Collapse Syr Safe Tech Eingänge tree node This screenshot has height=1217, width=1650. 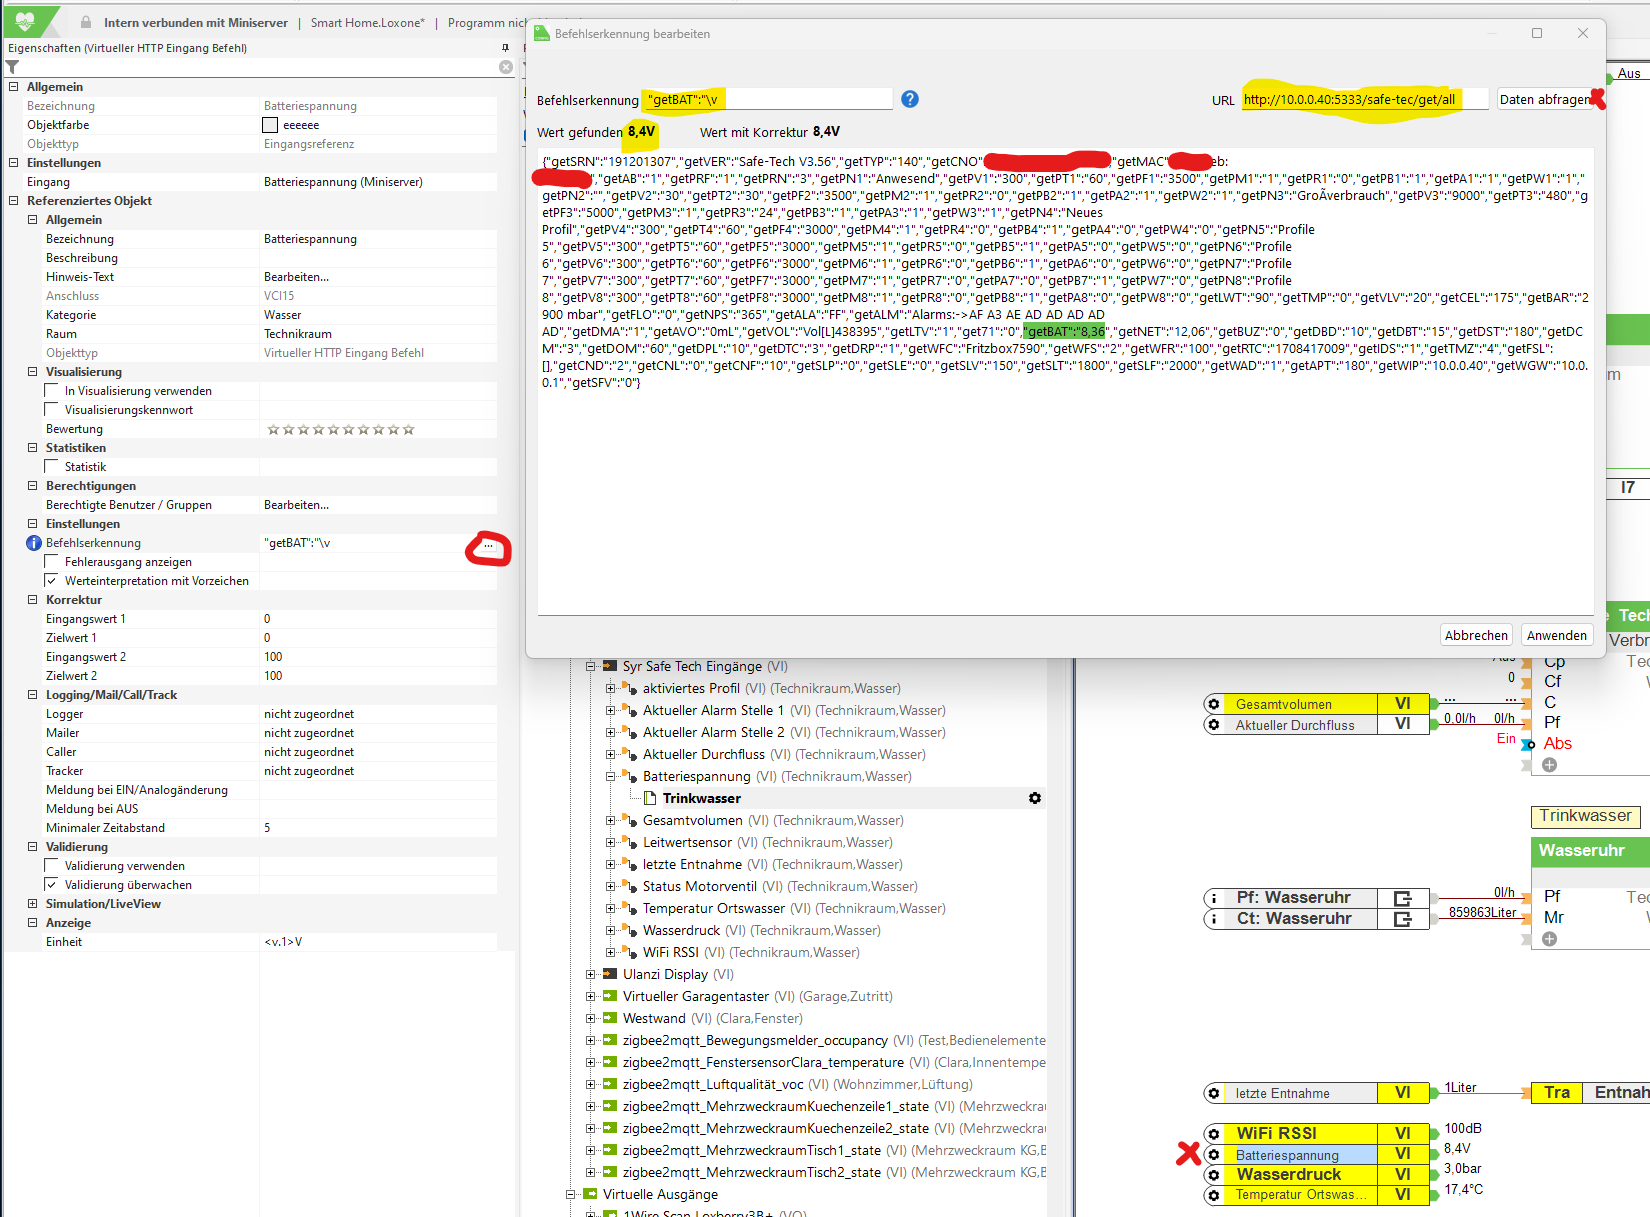[x=591, y=666]
